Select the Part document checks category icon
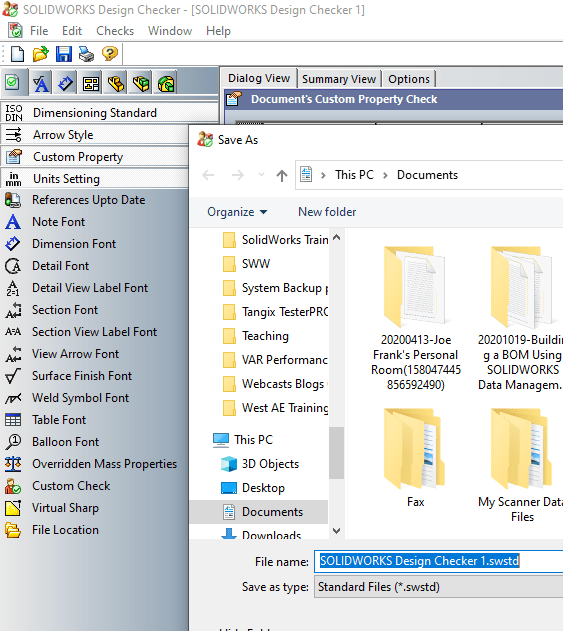 click(x=115, y=83)
